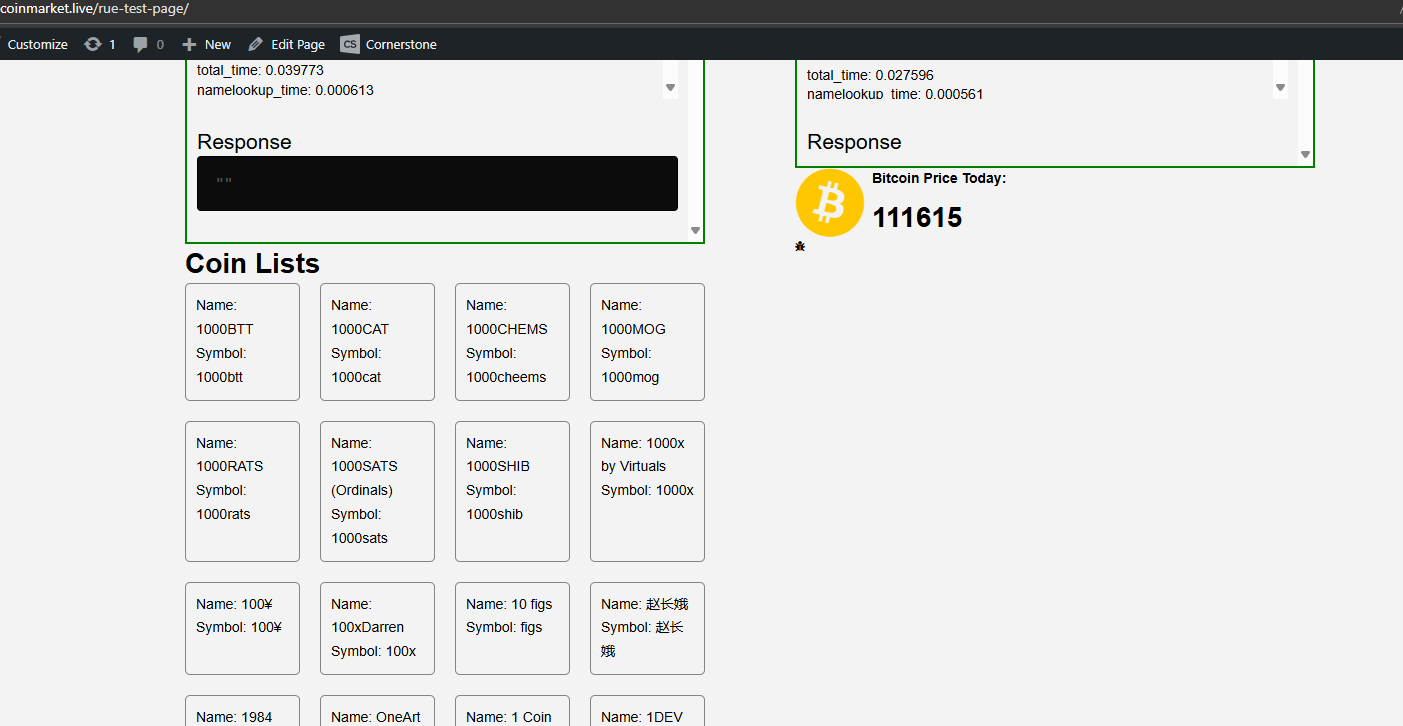This screenshot has width=1403, height=726.
Task: Click scroll-down arrow of right green panel
Action: [1305, 154]
